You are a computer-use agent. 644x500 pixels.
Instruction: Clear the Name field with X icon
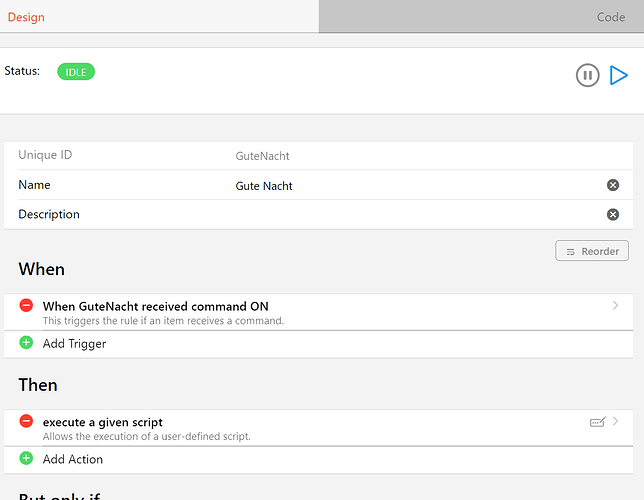pyautogui.click(x=613, y=185)
